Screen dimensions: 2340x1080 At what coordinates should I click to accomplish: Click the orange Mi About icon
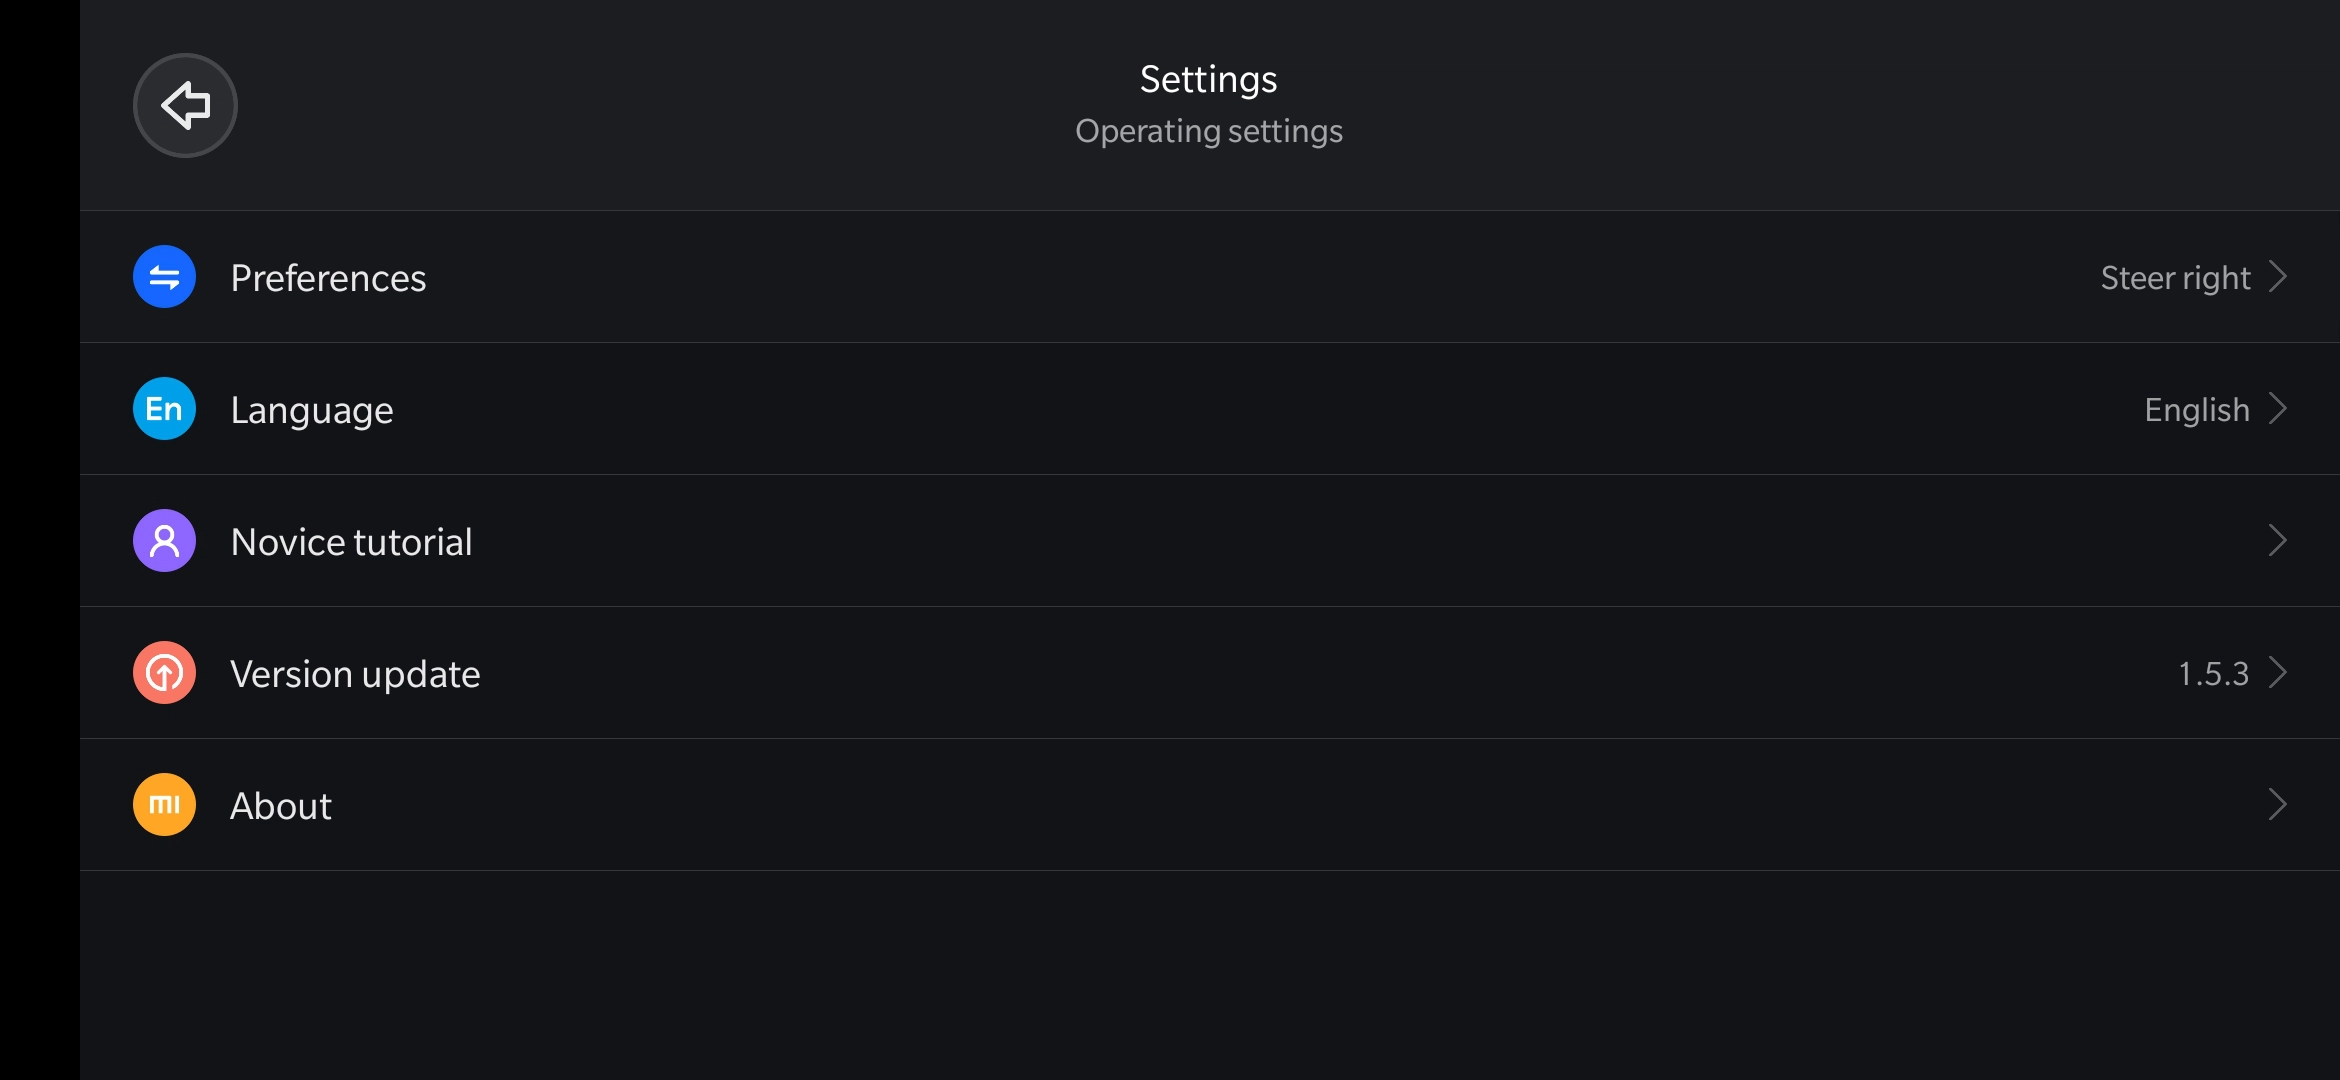(x=164, y=805)
